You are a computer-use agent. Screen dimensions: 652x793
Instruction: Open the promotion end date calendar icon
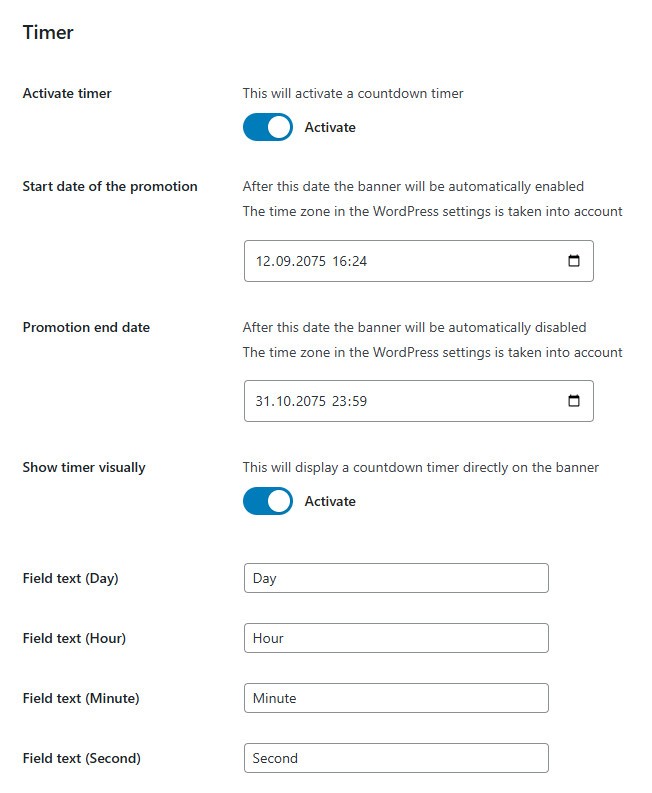[x=574, y=401]
